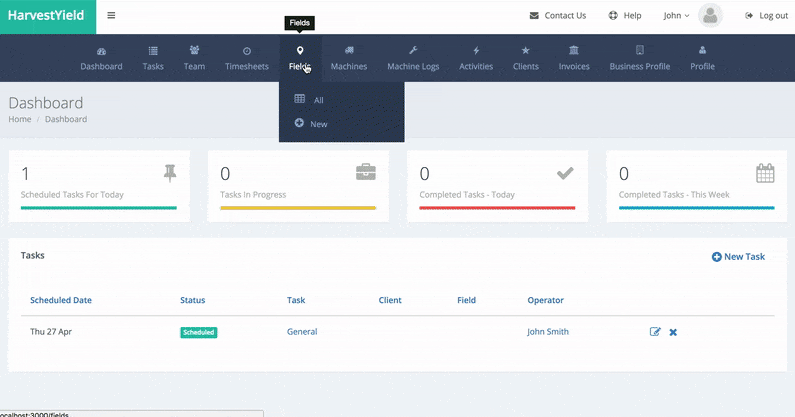
Task: Click the New Task button
Action: point(738,257)
